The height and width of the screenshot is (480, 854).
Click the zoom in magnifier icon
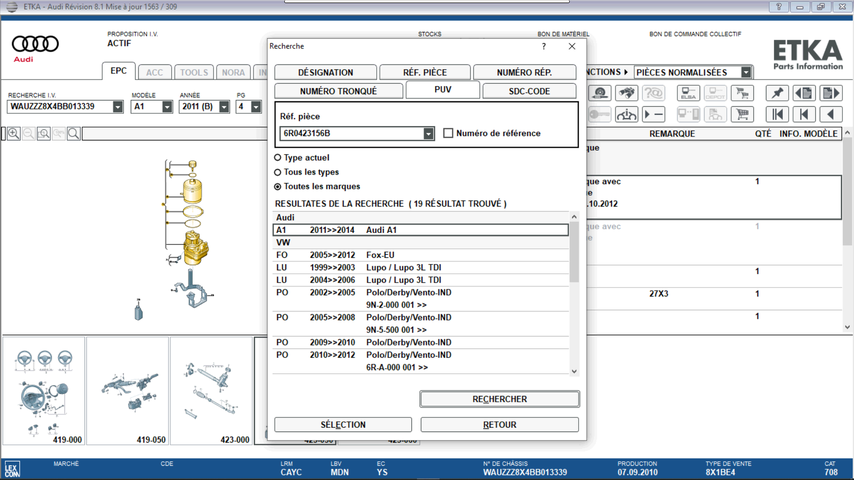pos(14,133)
